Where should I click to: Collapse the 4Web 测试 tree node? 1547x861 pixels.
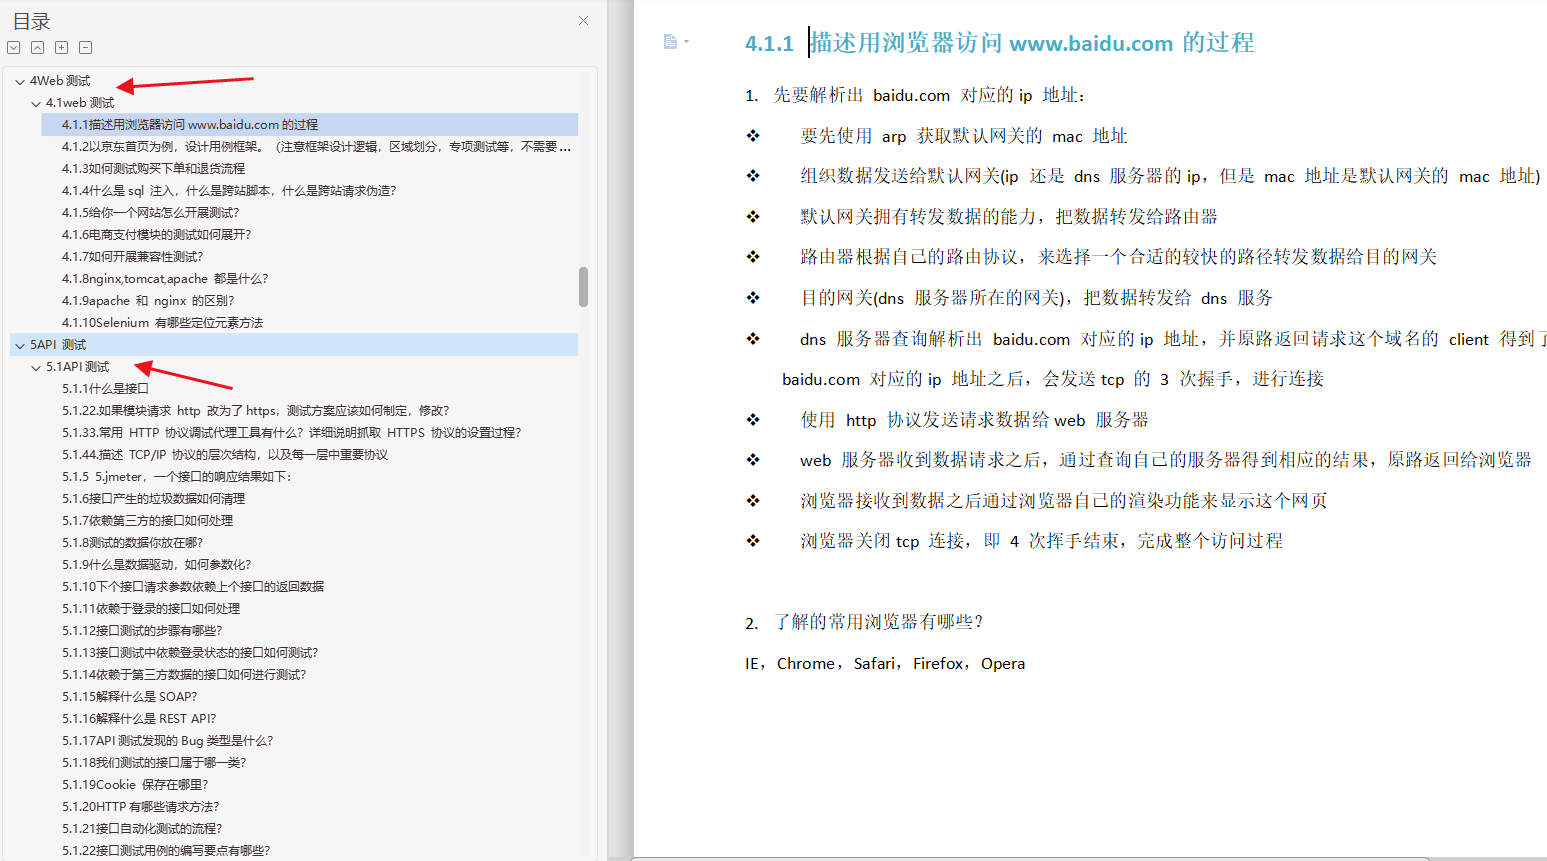(x=20, y=81)
